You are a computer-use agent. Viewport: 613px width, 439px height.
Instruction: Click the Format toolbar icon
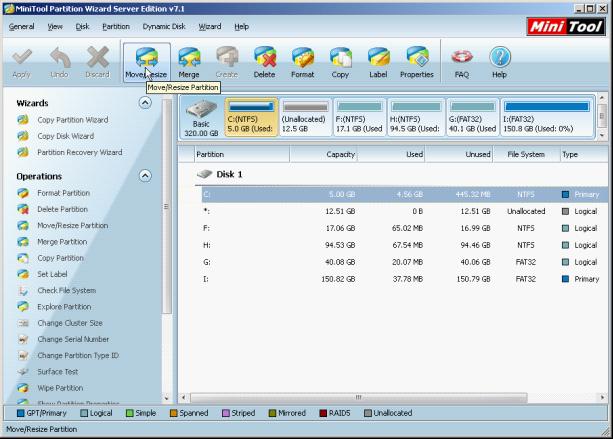[303, 63]
